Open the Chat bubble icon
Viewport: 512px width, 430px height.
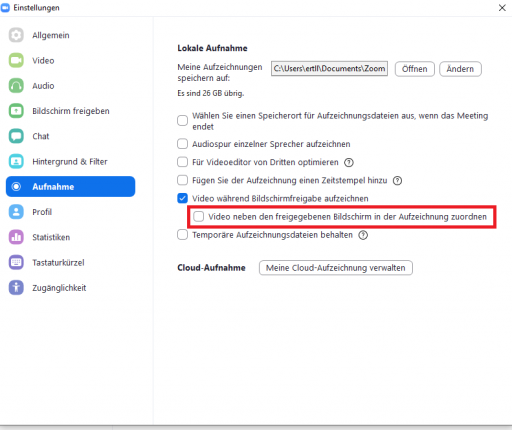coord(16,136)
